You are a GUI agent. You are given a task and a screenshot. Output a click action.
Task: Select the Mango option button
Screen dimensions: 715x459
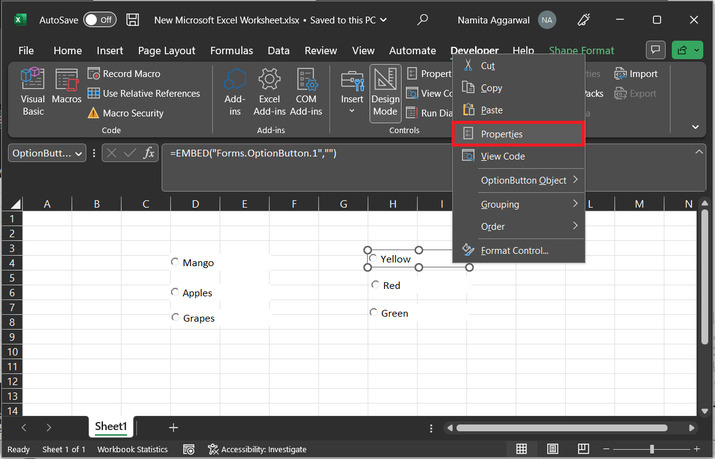click(175, 263)
